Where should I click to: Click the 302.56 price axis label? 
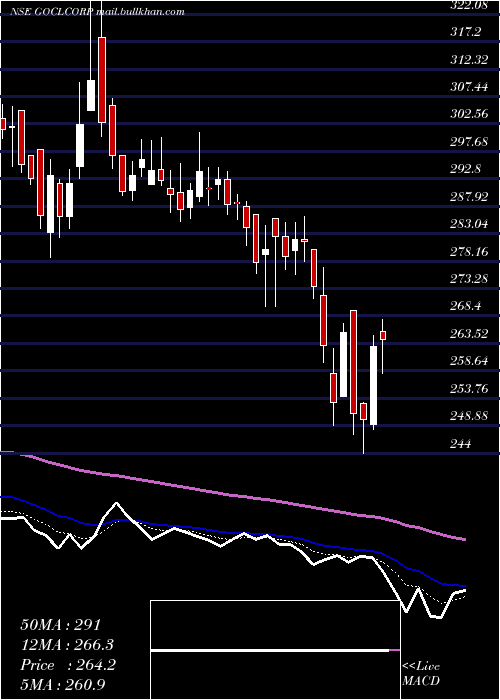(469, 114)
